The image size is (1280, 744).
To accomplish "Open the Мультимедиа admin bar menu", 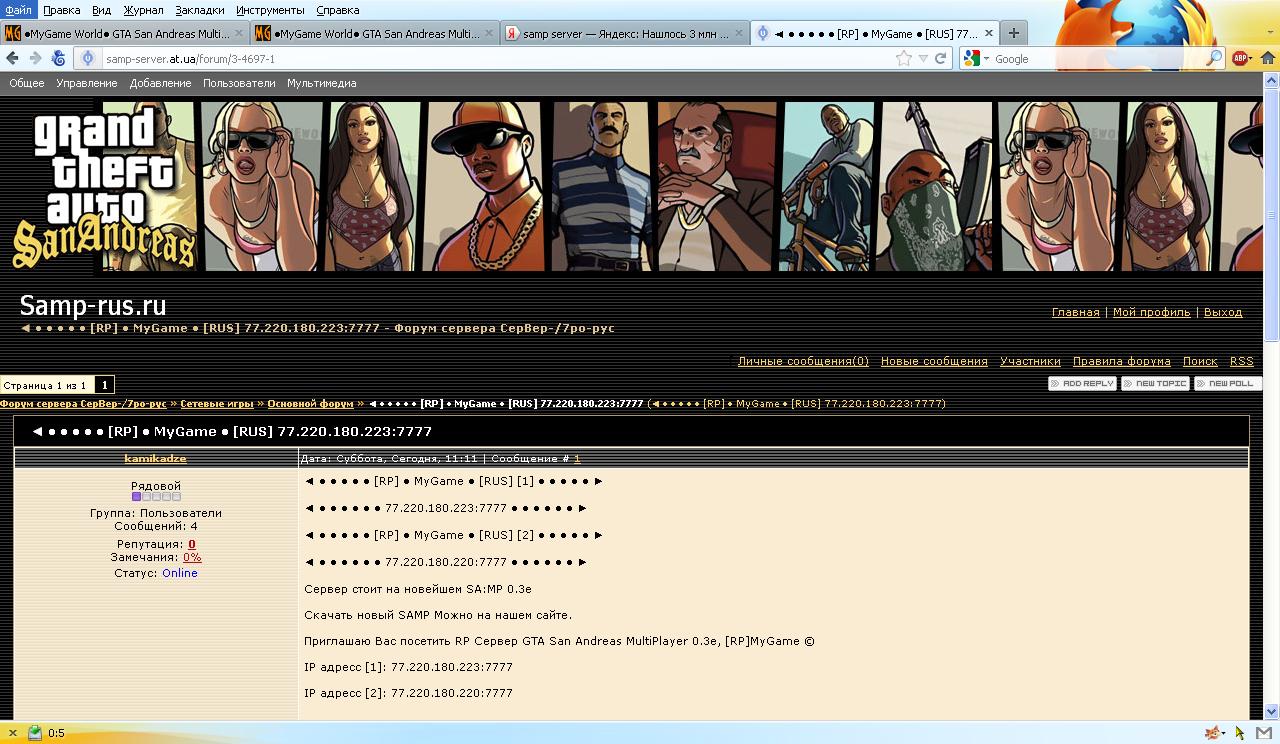I will coord(321,83).
